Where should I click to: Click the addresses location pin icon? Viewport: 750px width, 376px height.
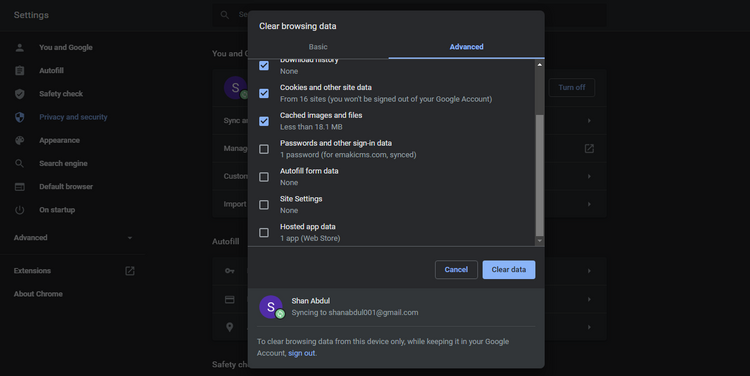pyautogui.click(x=230, y=327)
